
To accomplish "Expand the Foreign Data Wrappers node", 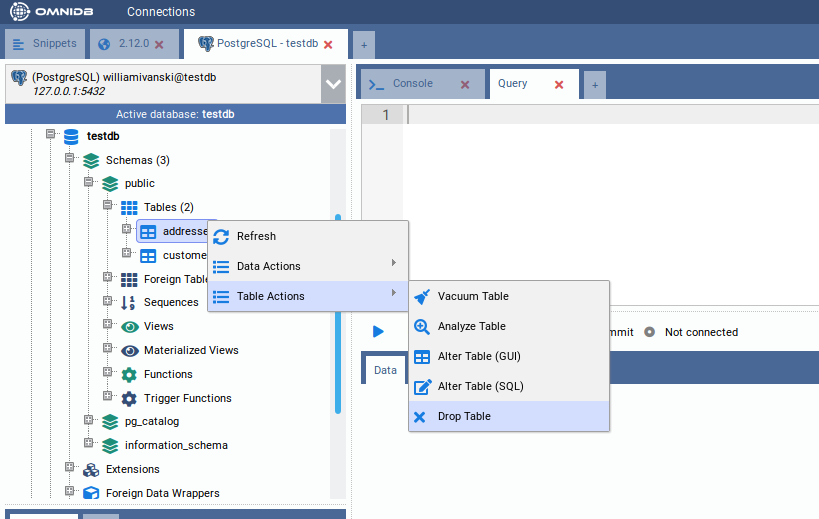I will coord(69,491).
